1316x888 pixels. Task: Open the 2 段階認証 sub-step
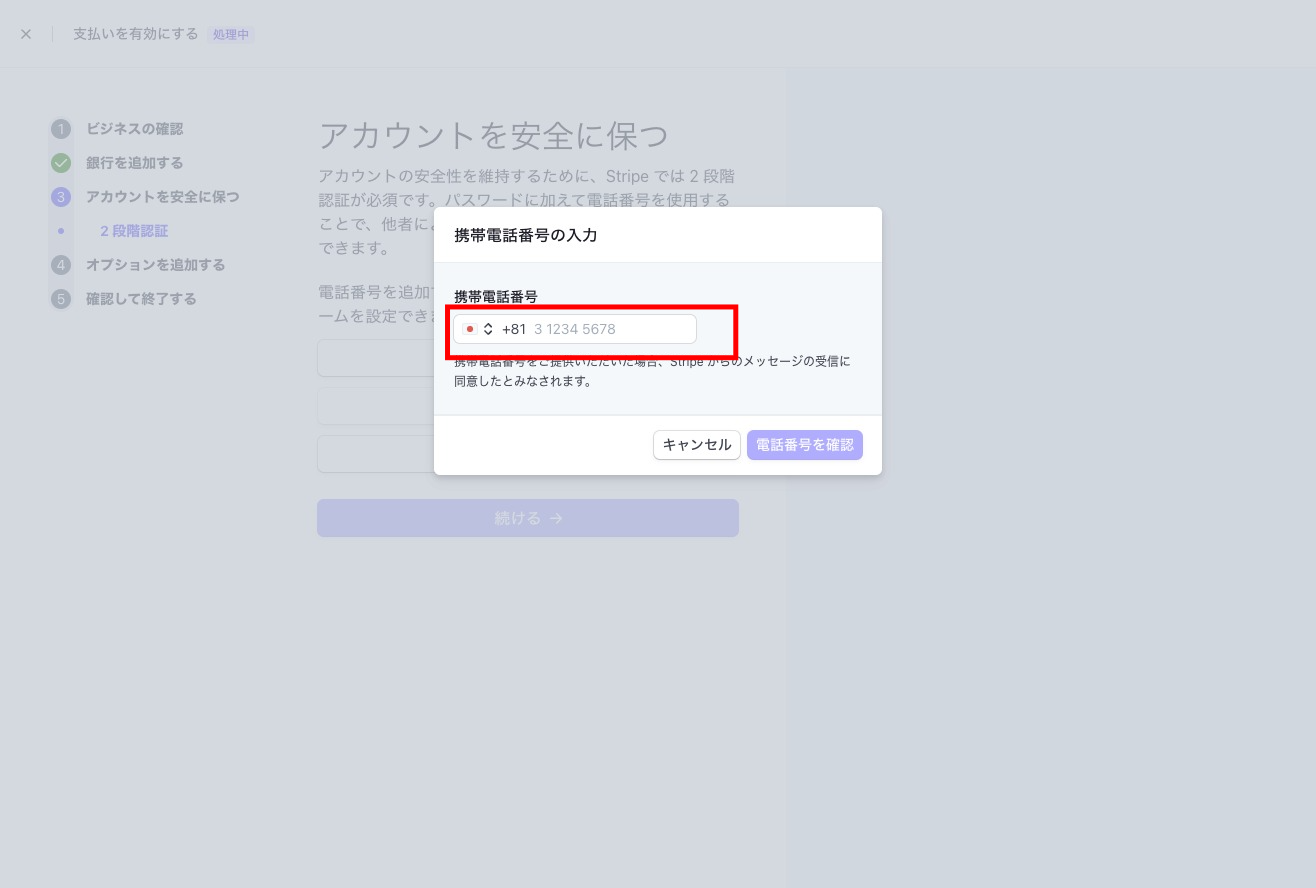pyautogui.click(x=134, y=231)
